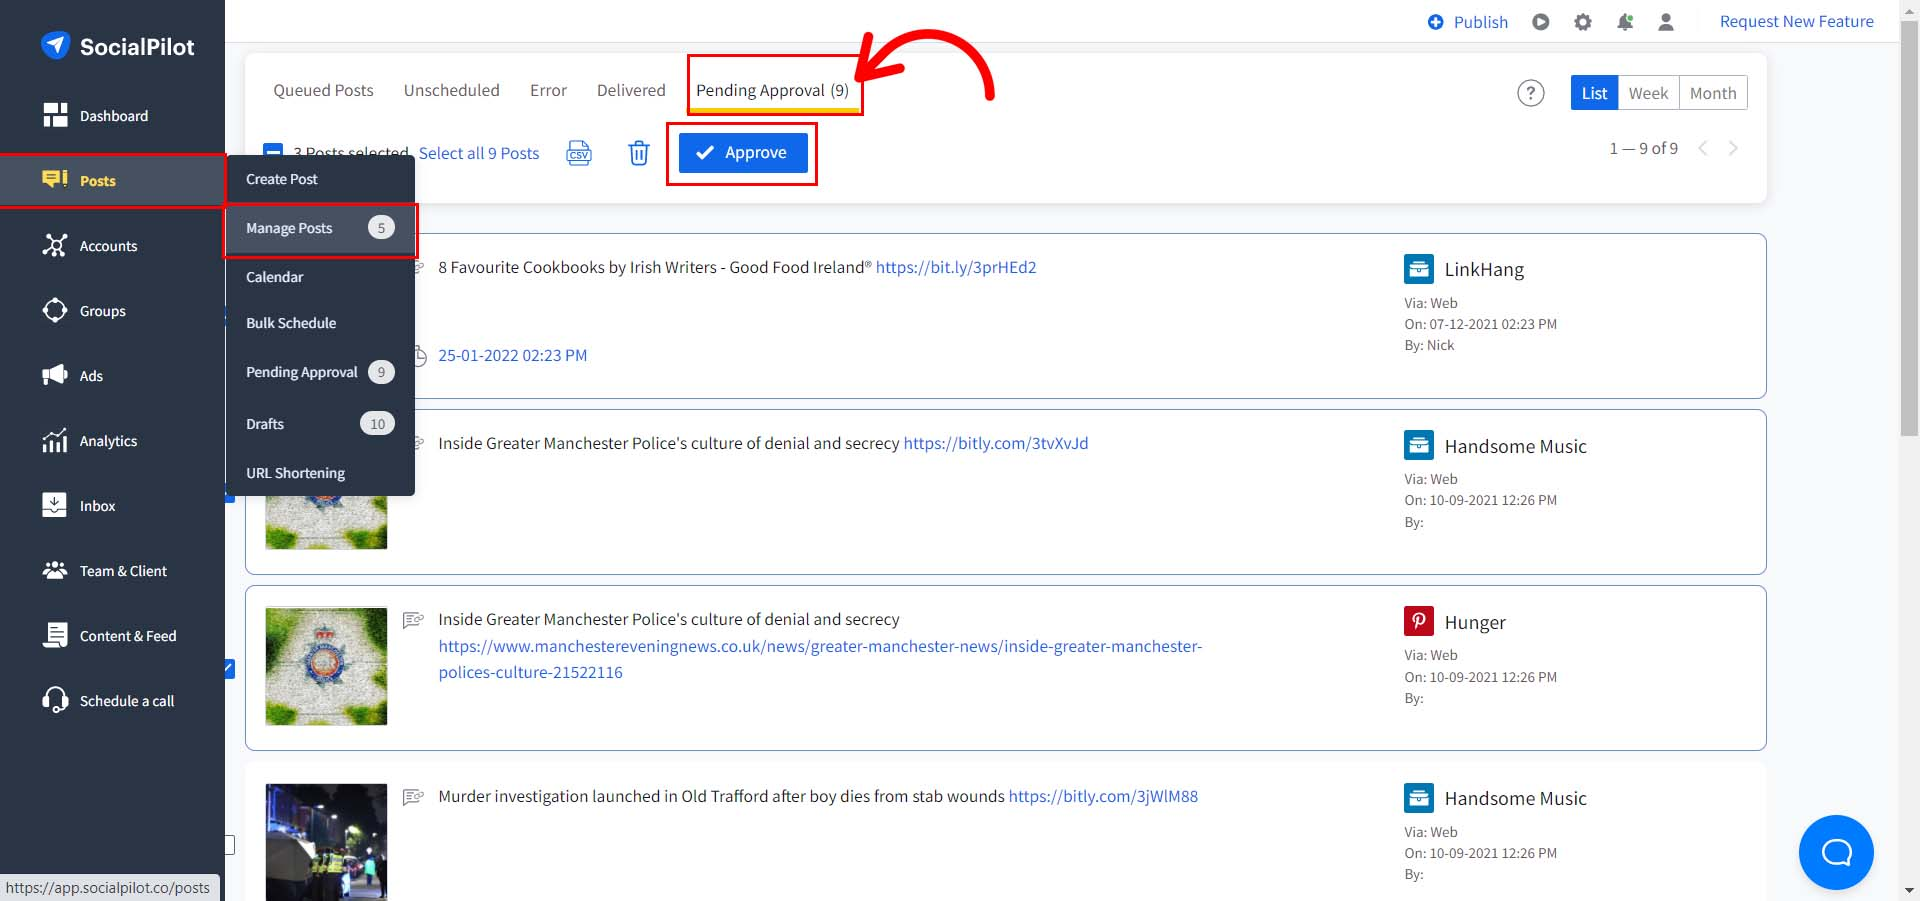Open the user profile icon
The width and height of the screenshot is (1920, 901).
(1666, 21)
